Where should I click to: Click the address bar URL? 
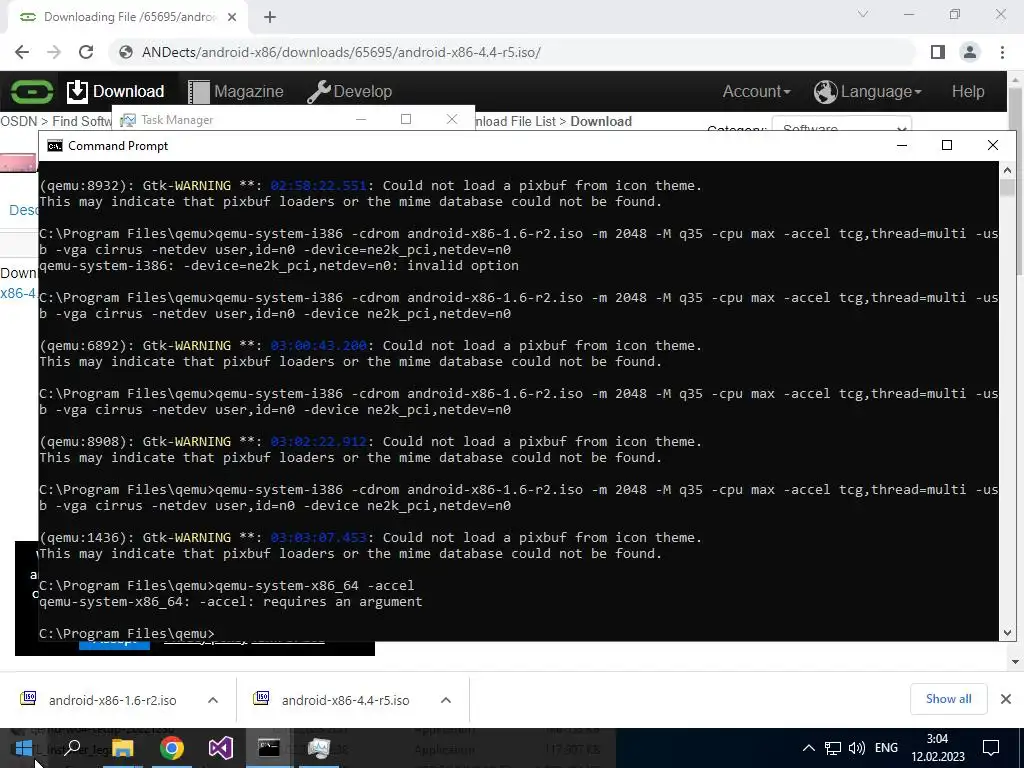(x=341, y=52)
